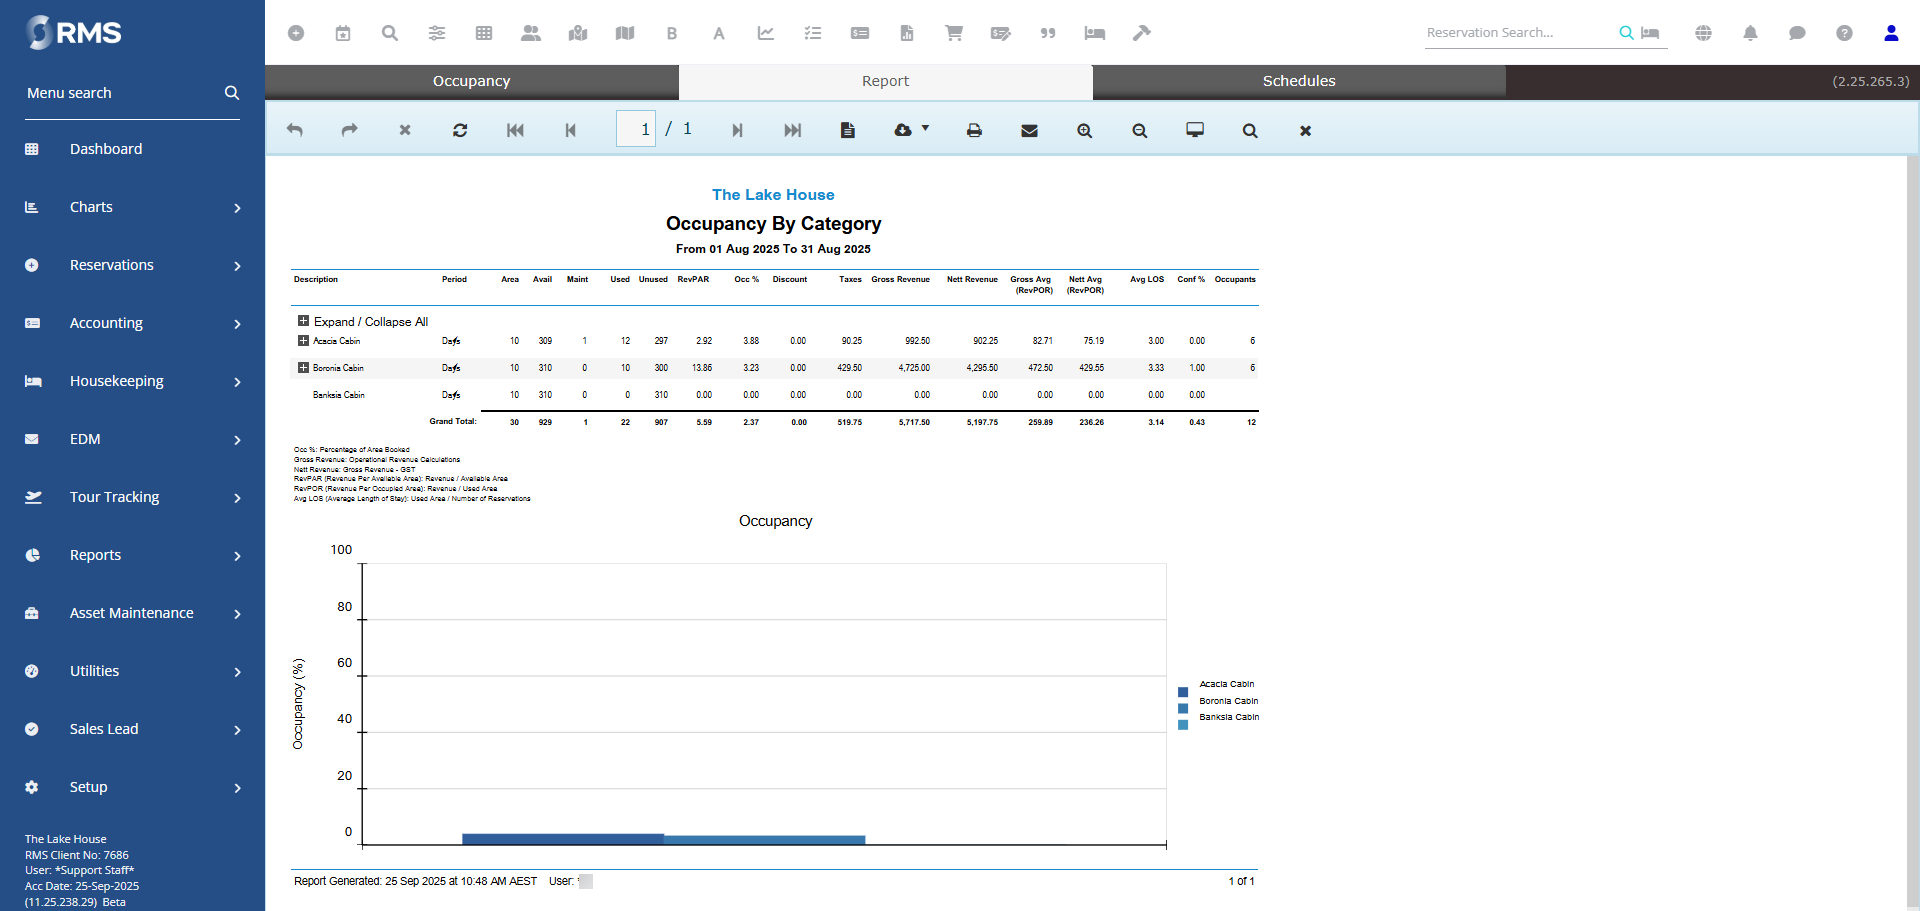Expand the Tour Tracking menu
The image size is (1920, 911).
[132, 497]
